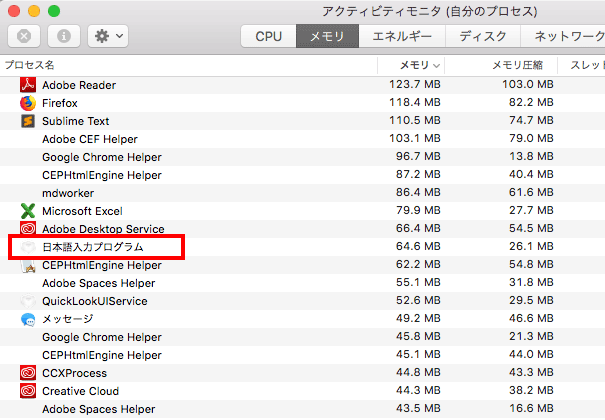Screen dimensions: 605x420
Task: Click the Adobe Desktop Service icon
Action: [28, 229]
